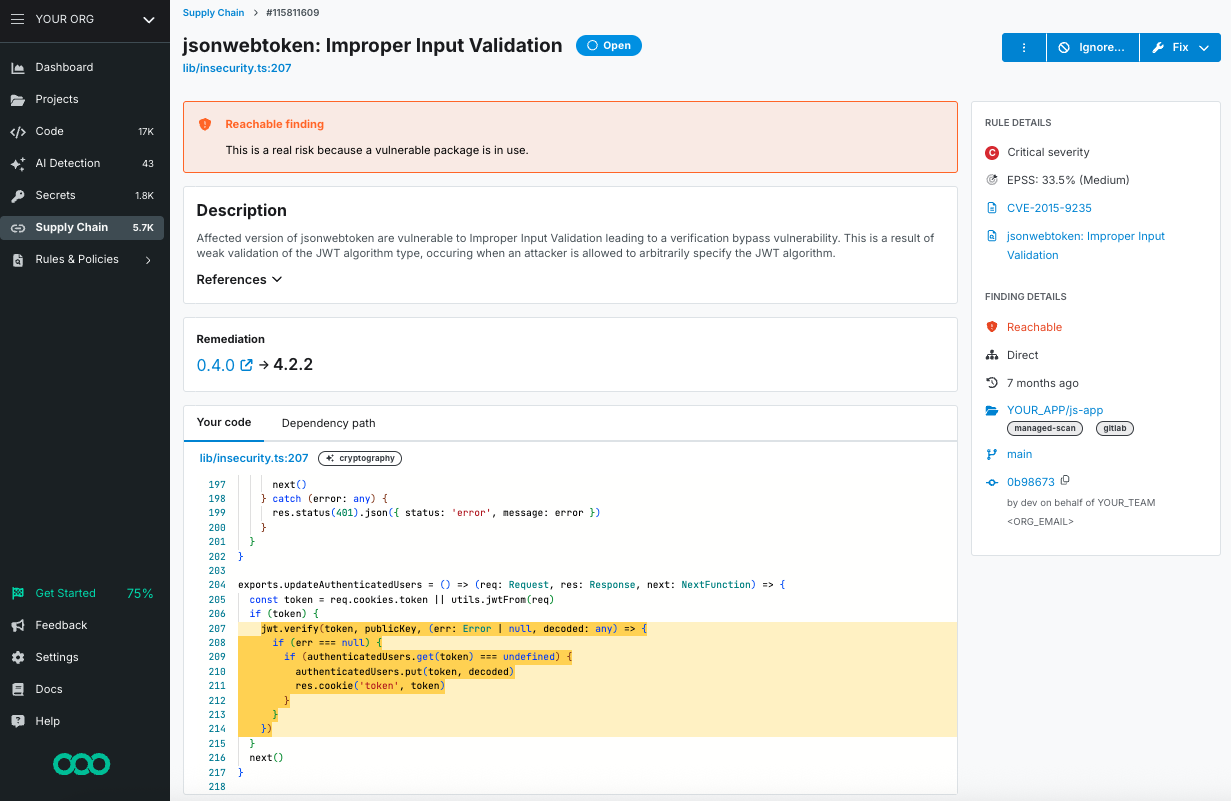Open the CVE-2015-9235 link
1231x801 pixels.
click(x=1047, y=207)
